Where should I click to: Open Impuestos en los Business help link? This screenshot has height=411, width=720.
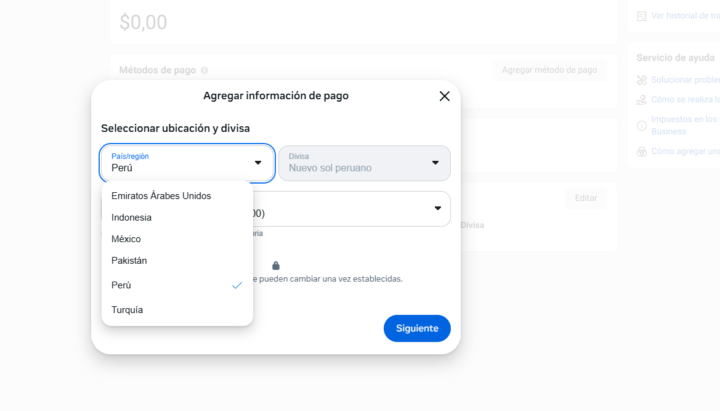(685, 125)
